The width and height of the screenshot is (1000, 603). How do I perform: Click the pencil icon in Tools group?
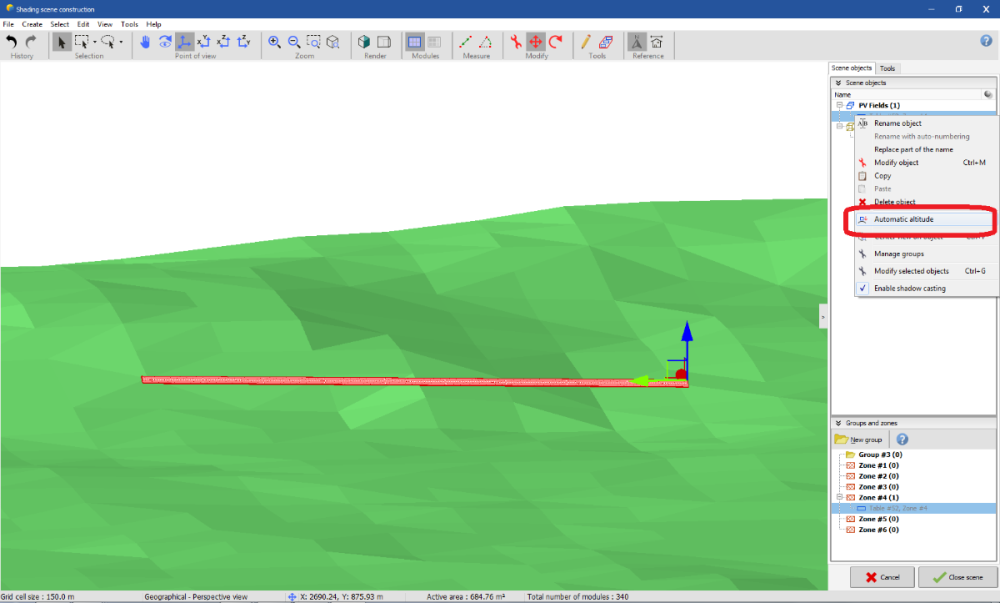click(x=587, y=42)
